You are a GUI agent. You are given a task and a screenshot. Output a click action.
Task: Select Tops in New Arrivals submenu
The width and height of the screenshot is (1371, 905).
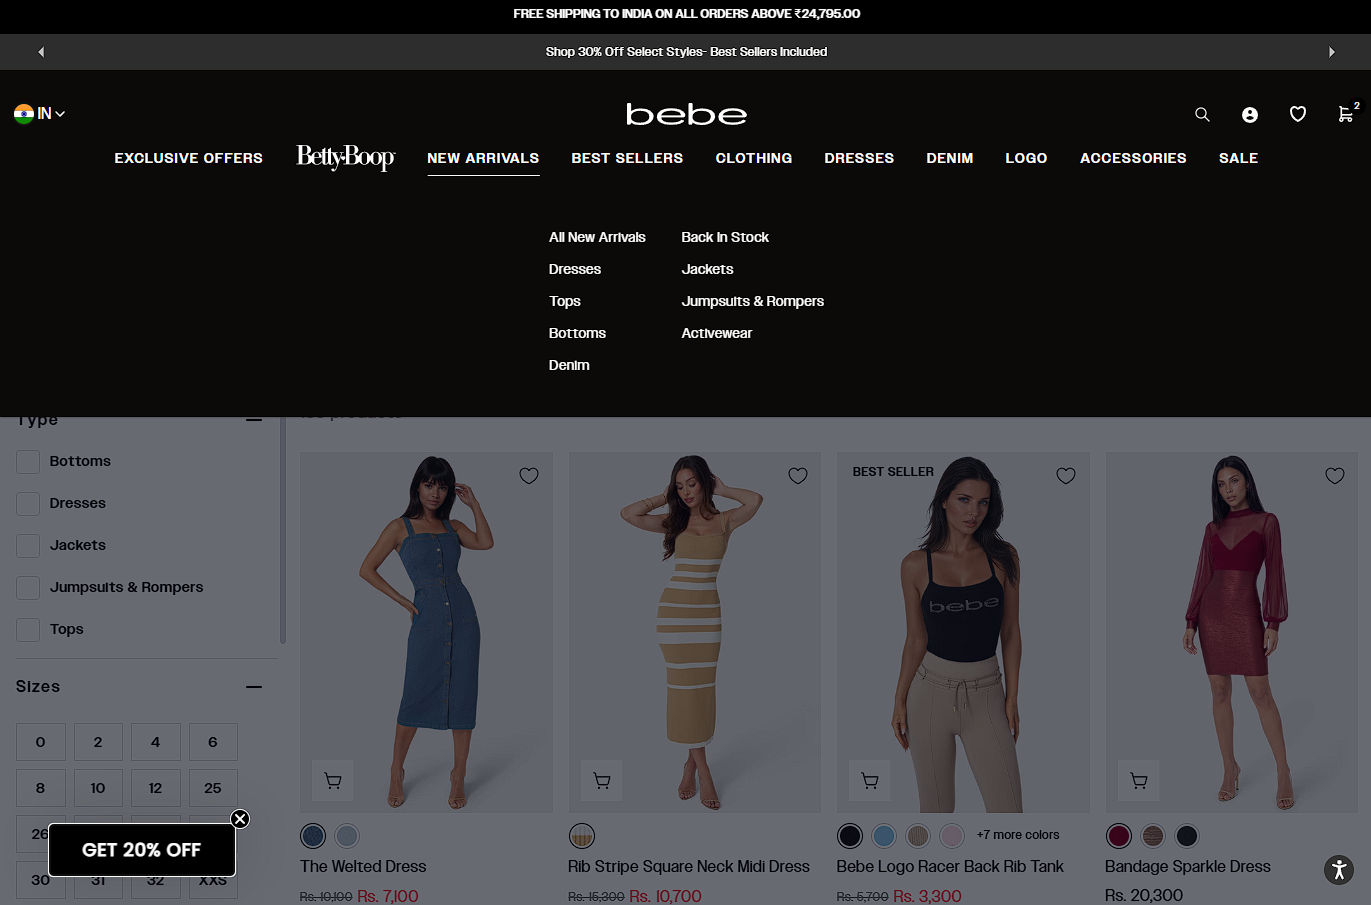click(565, 301)
